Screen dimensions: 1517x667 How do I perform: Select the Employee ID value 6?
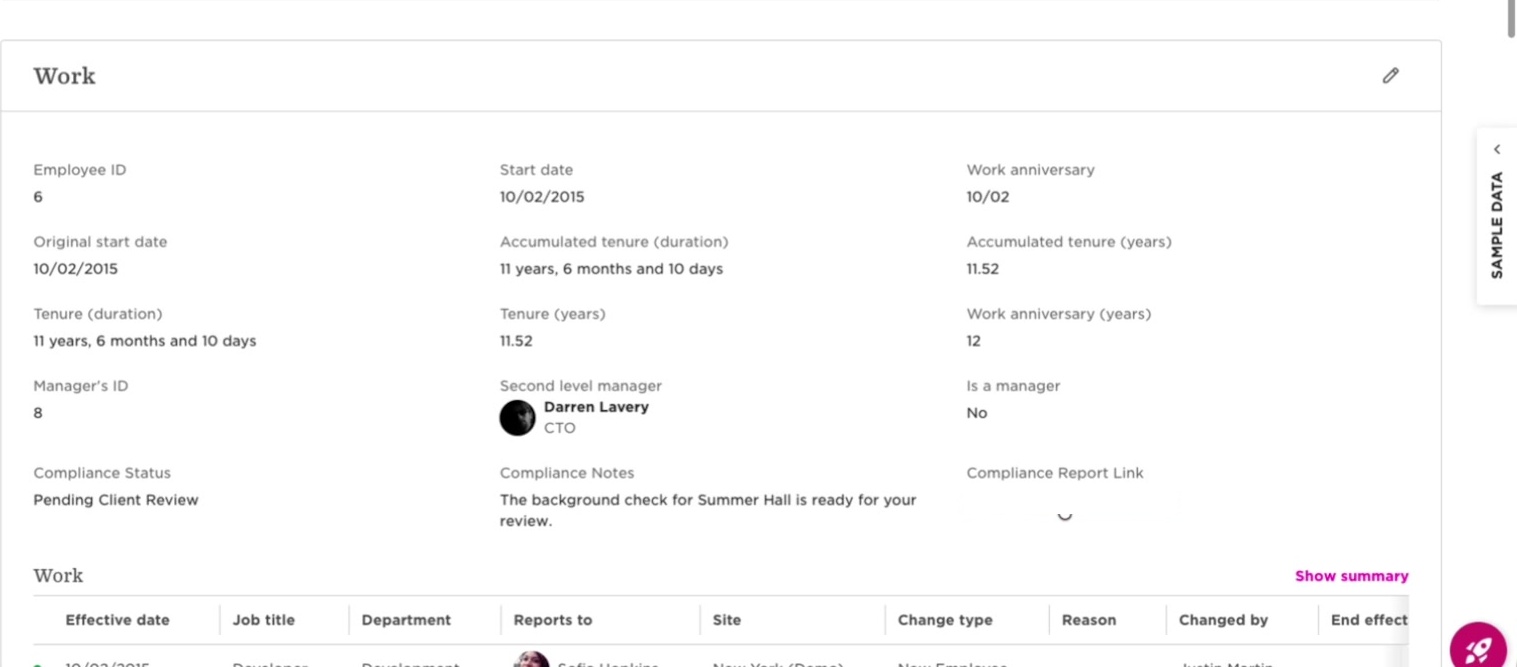tap(38, 197)
